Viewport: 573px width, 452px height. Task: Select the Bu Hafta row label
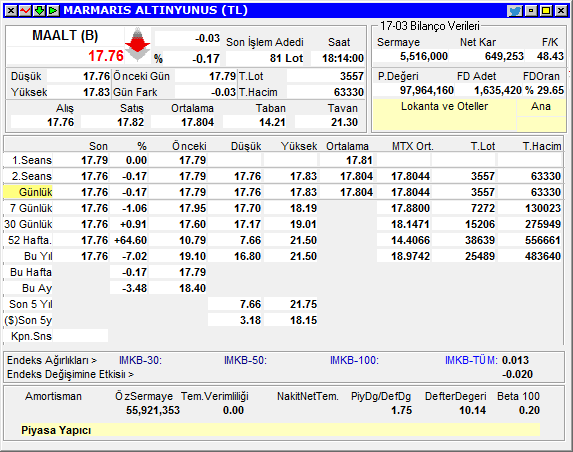[x=31, y=272]
